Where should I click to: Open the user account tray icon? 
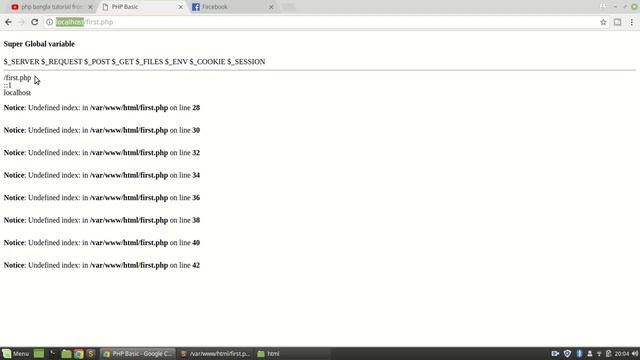click(590, 353)
